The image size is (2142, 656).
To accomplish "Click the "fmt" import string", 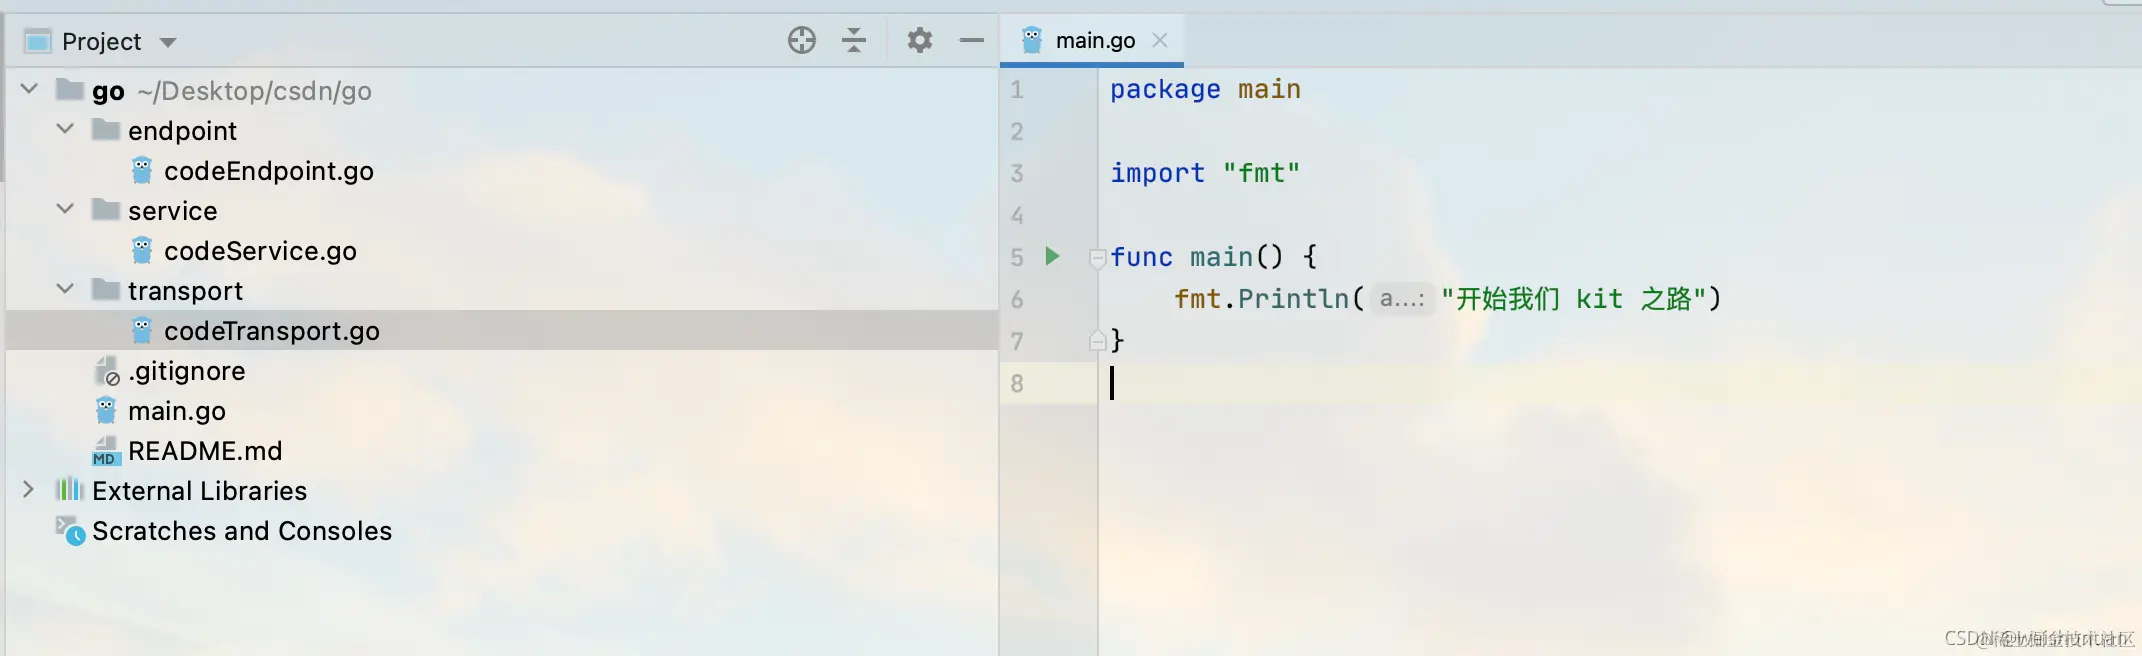I will coord(1261,173).
